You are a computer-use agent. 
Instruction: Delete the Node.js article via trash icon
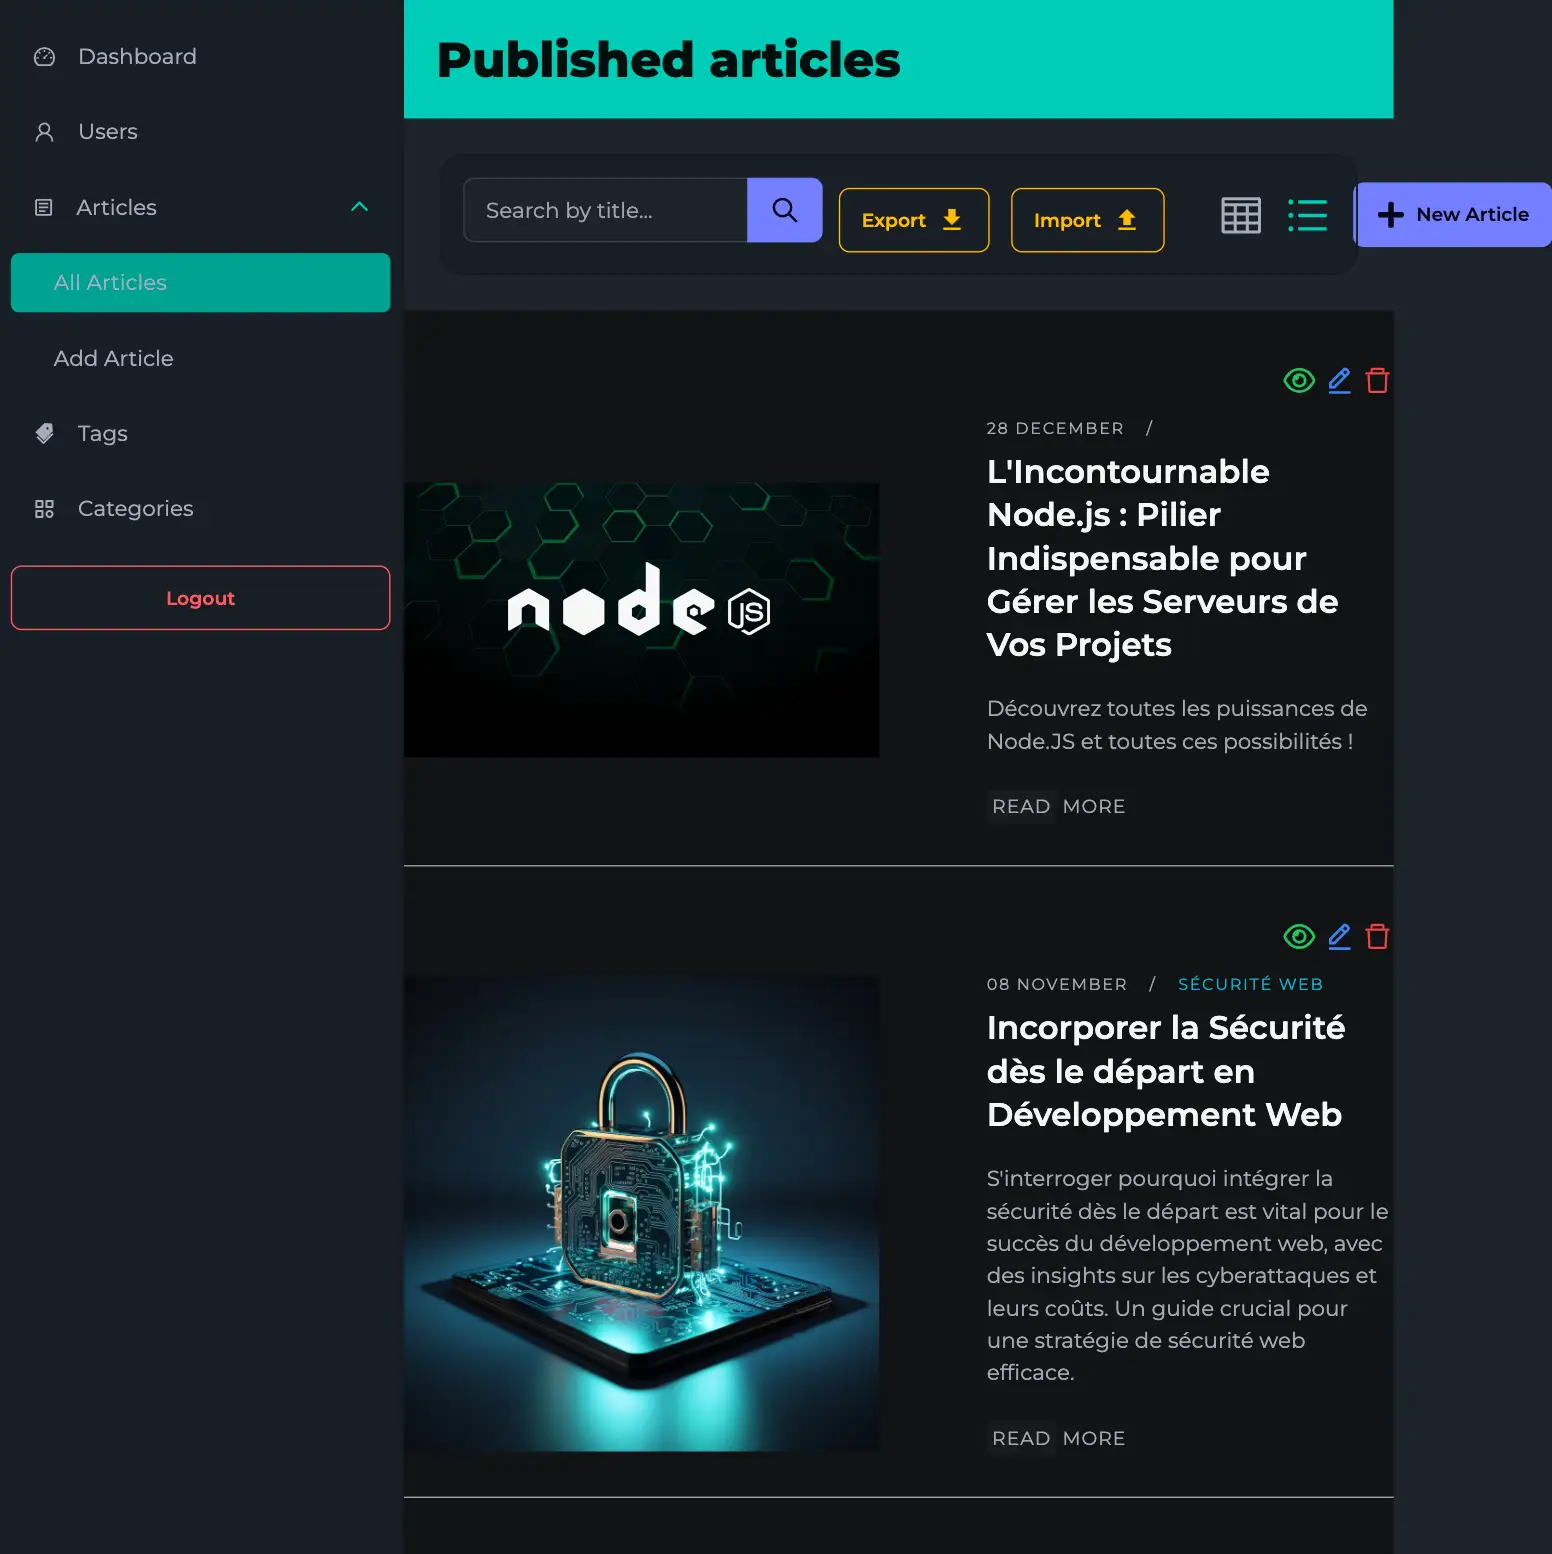1377,380
